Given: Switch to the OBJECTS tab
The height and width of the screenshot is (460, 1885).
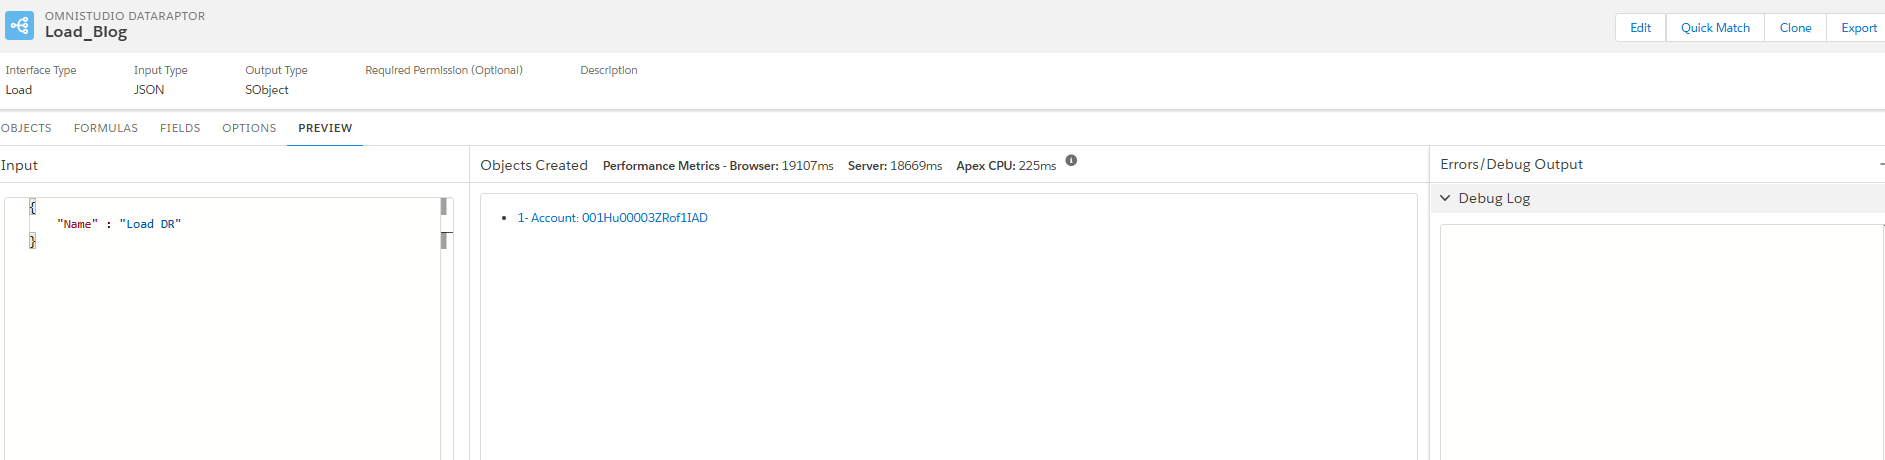Looking at the screenshot, I should 26,128.
